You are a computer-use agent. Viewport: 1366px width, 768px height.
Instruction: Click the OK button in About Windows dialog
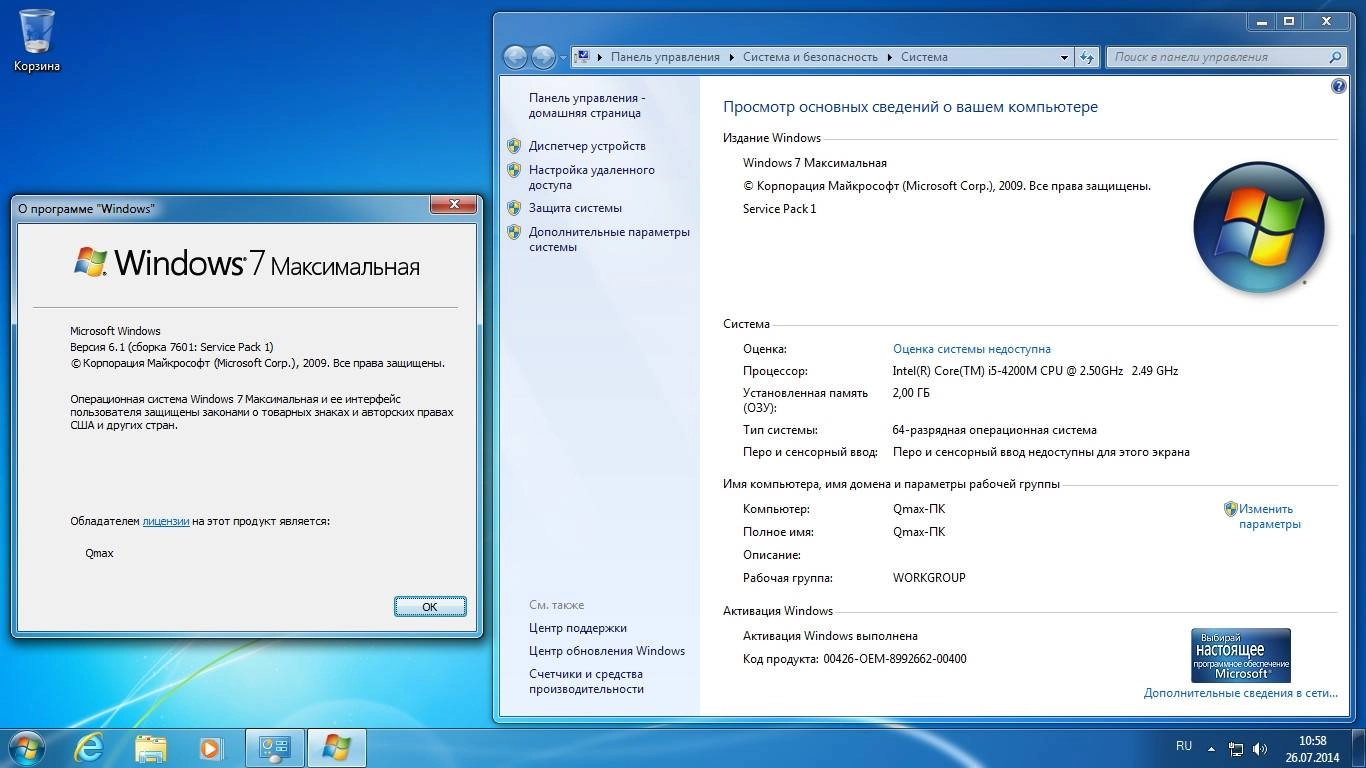[430, 606]
